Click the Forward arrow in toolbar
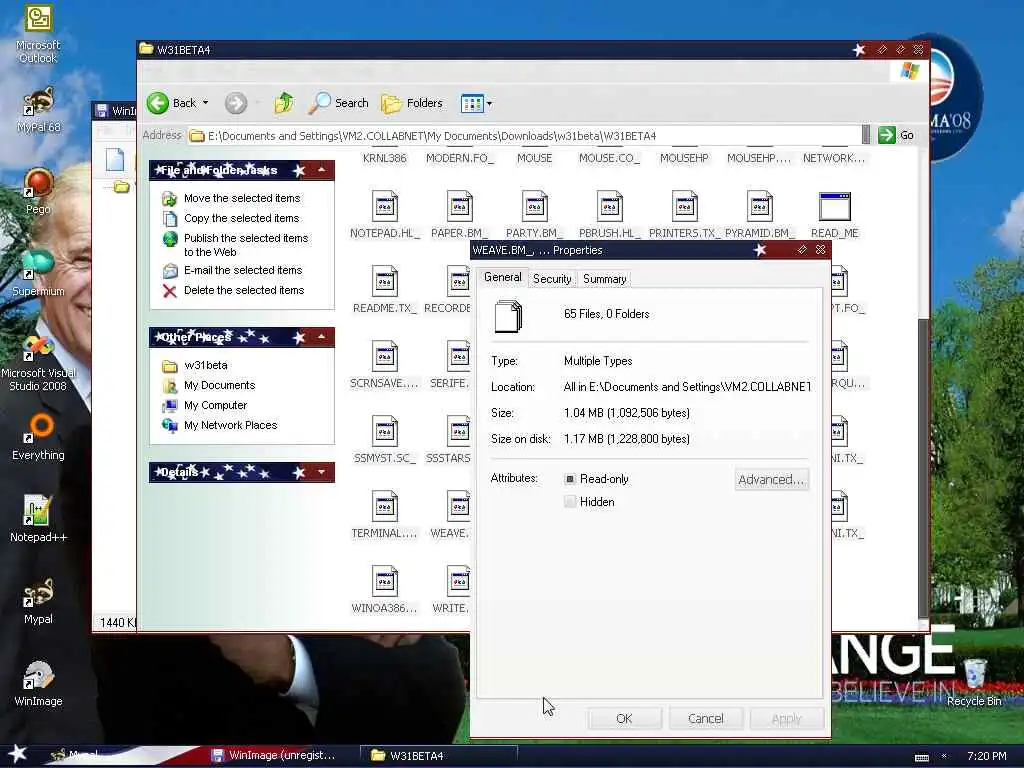Image resolution: width=1024 pixels, height=768 pixels. 236,103
